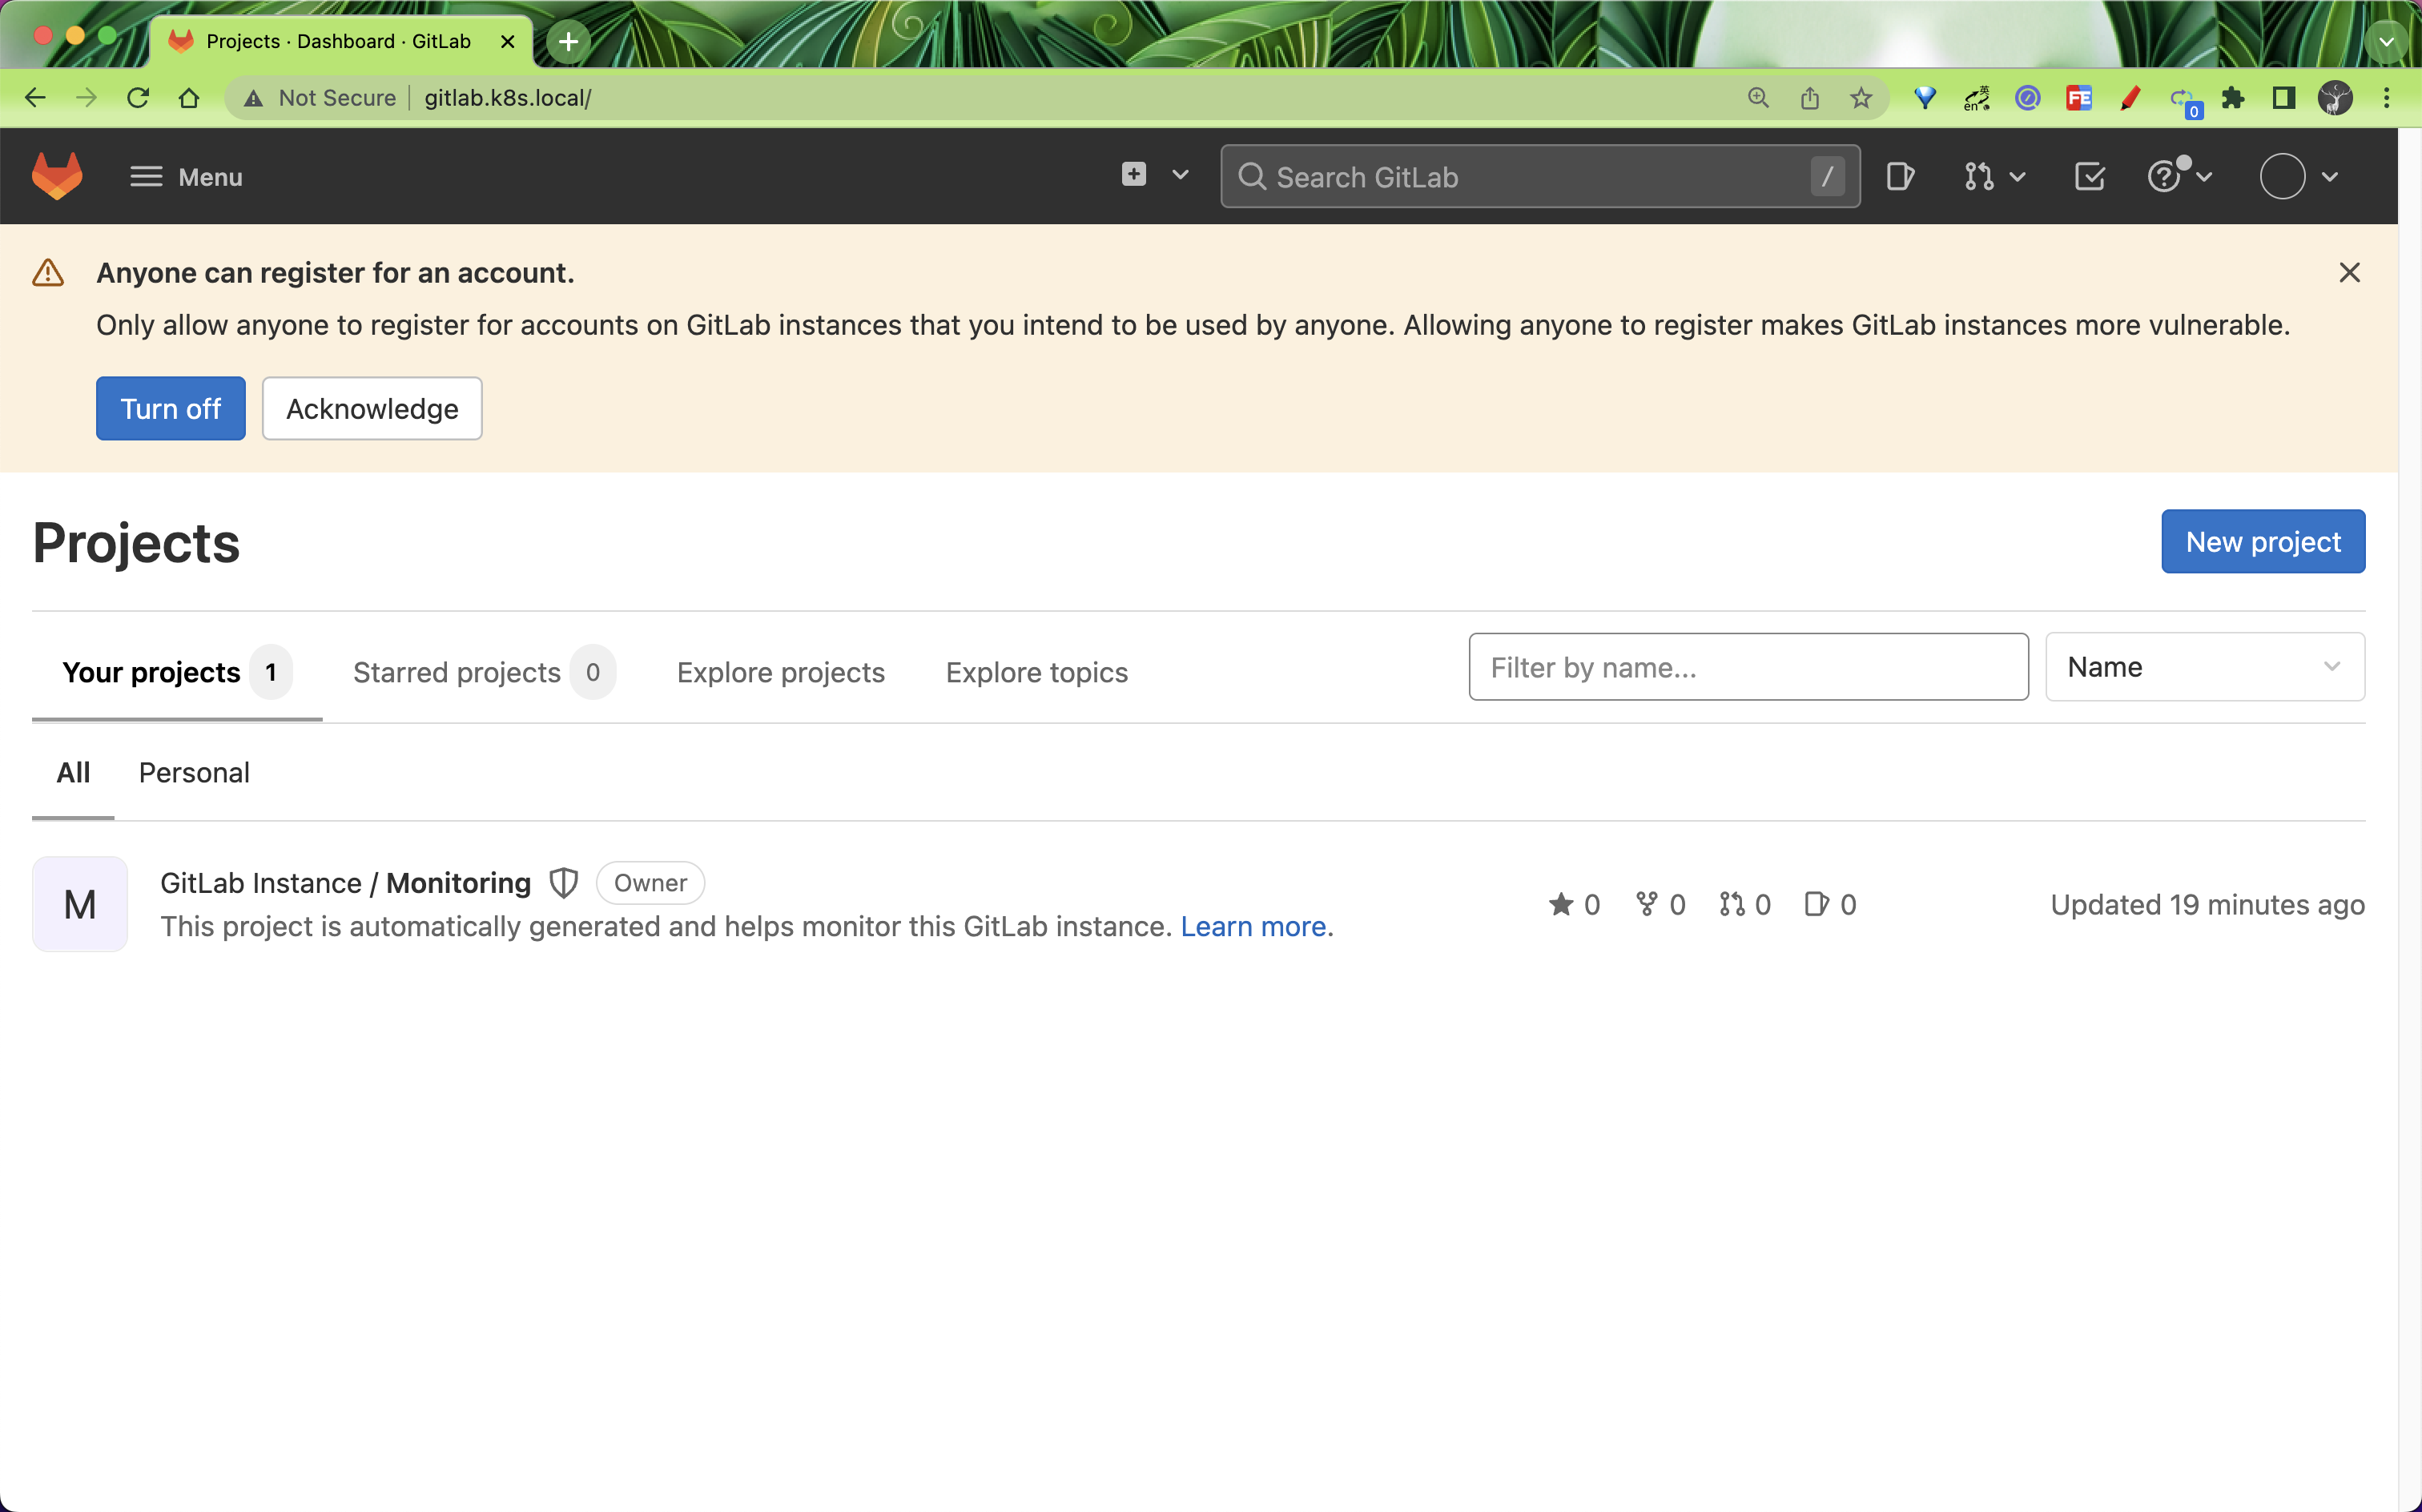Expand the user profile dropdown chevron
This screenshot has height=1512, width=2422.
coord(2330,177)
